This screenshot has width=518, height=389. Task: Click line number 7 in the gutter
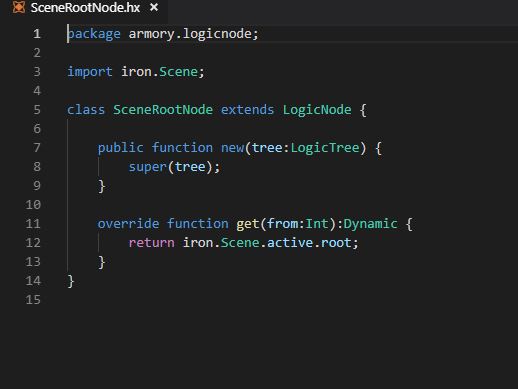(x=37, y=148)
